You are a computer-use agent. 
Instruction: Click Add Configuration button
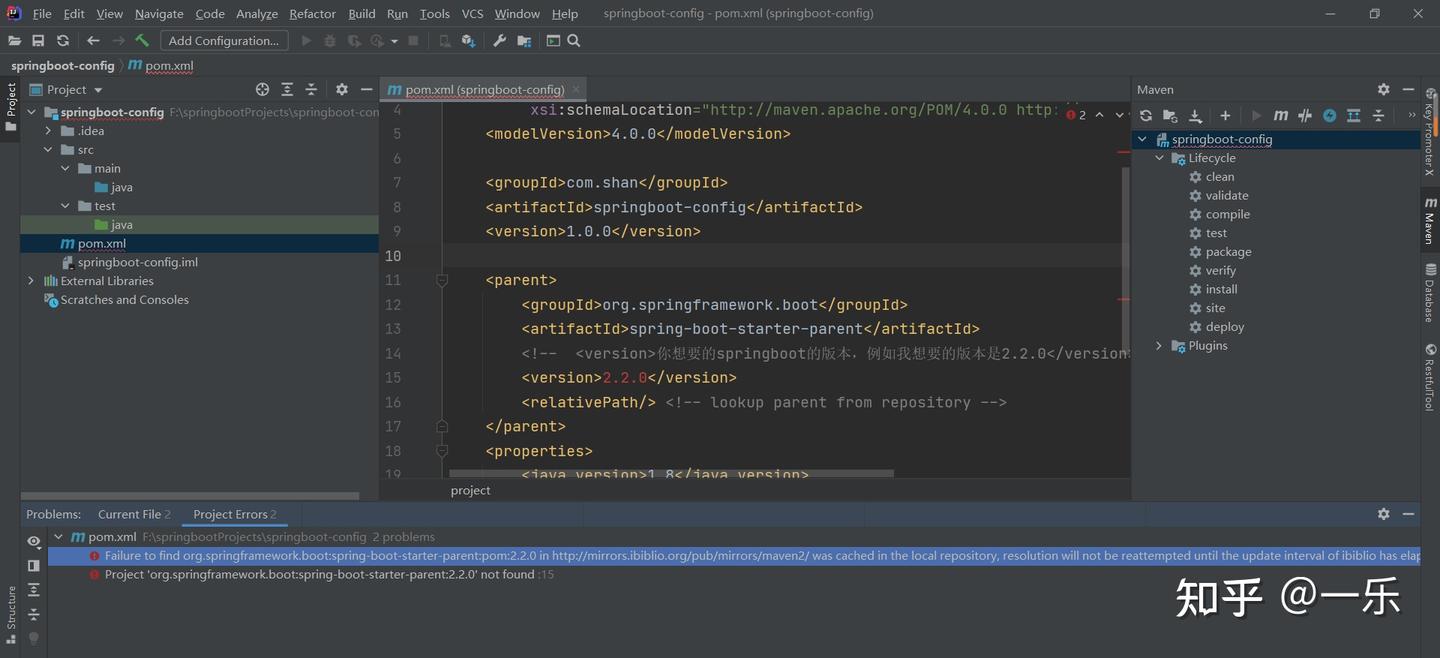pos(224,41)
